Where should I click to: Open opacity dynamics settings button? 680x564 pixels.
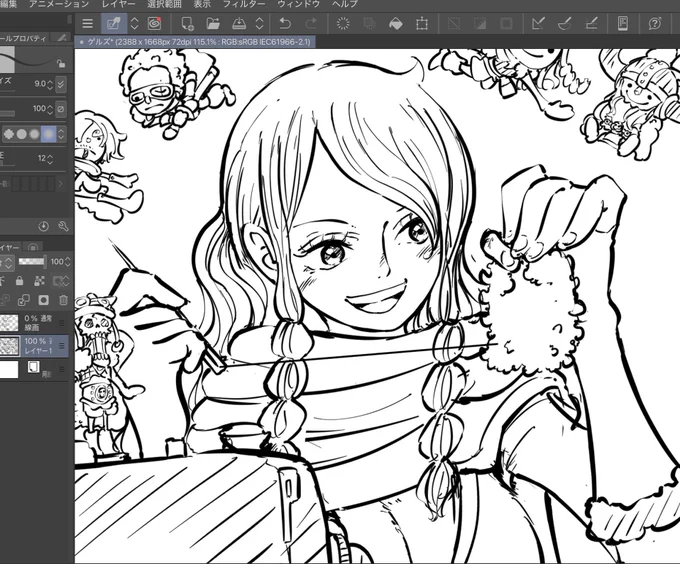[x=61, y=108]
